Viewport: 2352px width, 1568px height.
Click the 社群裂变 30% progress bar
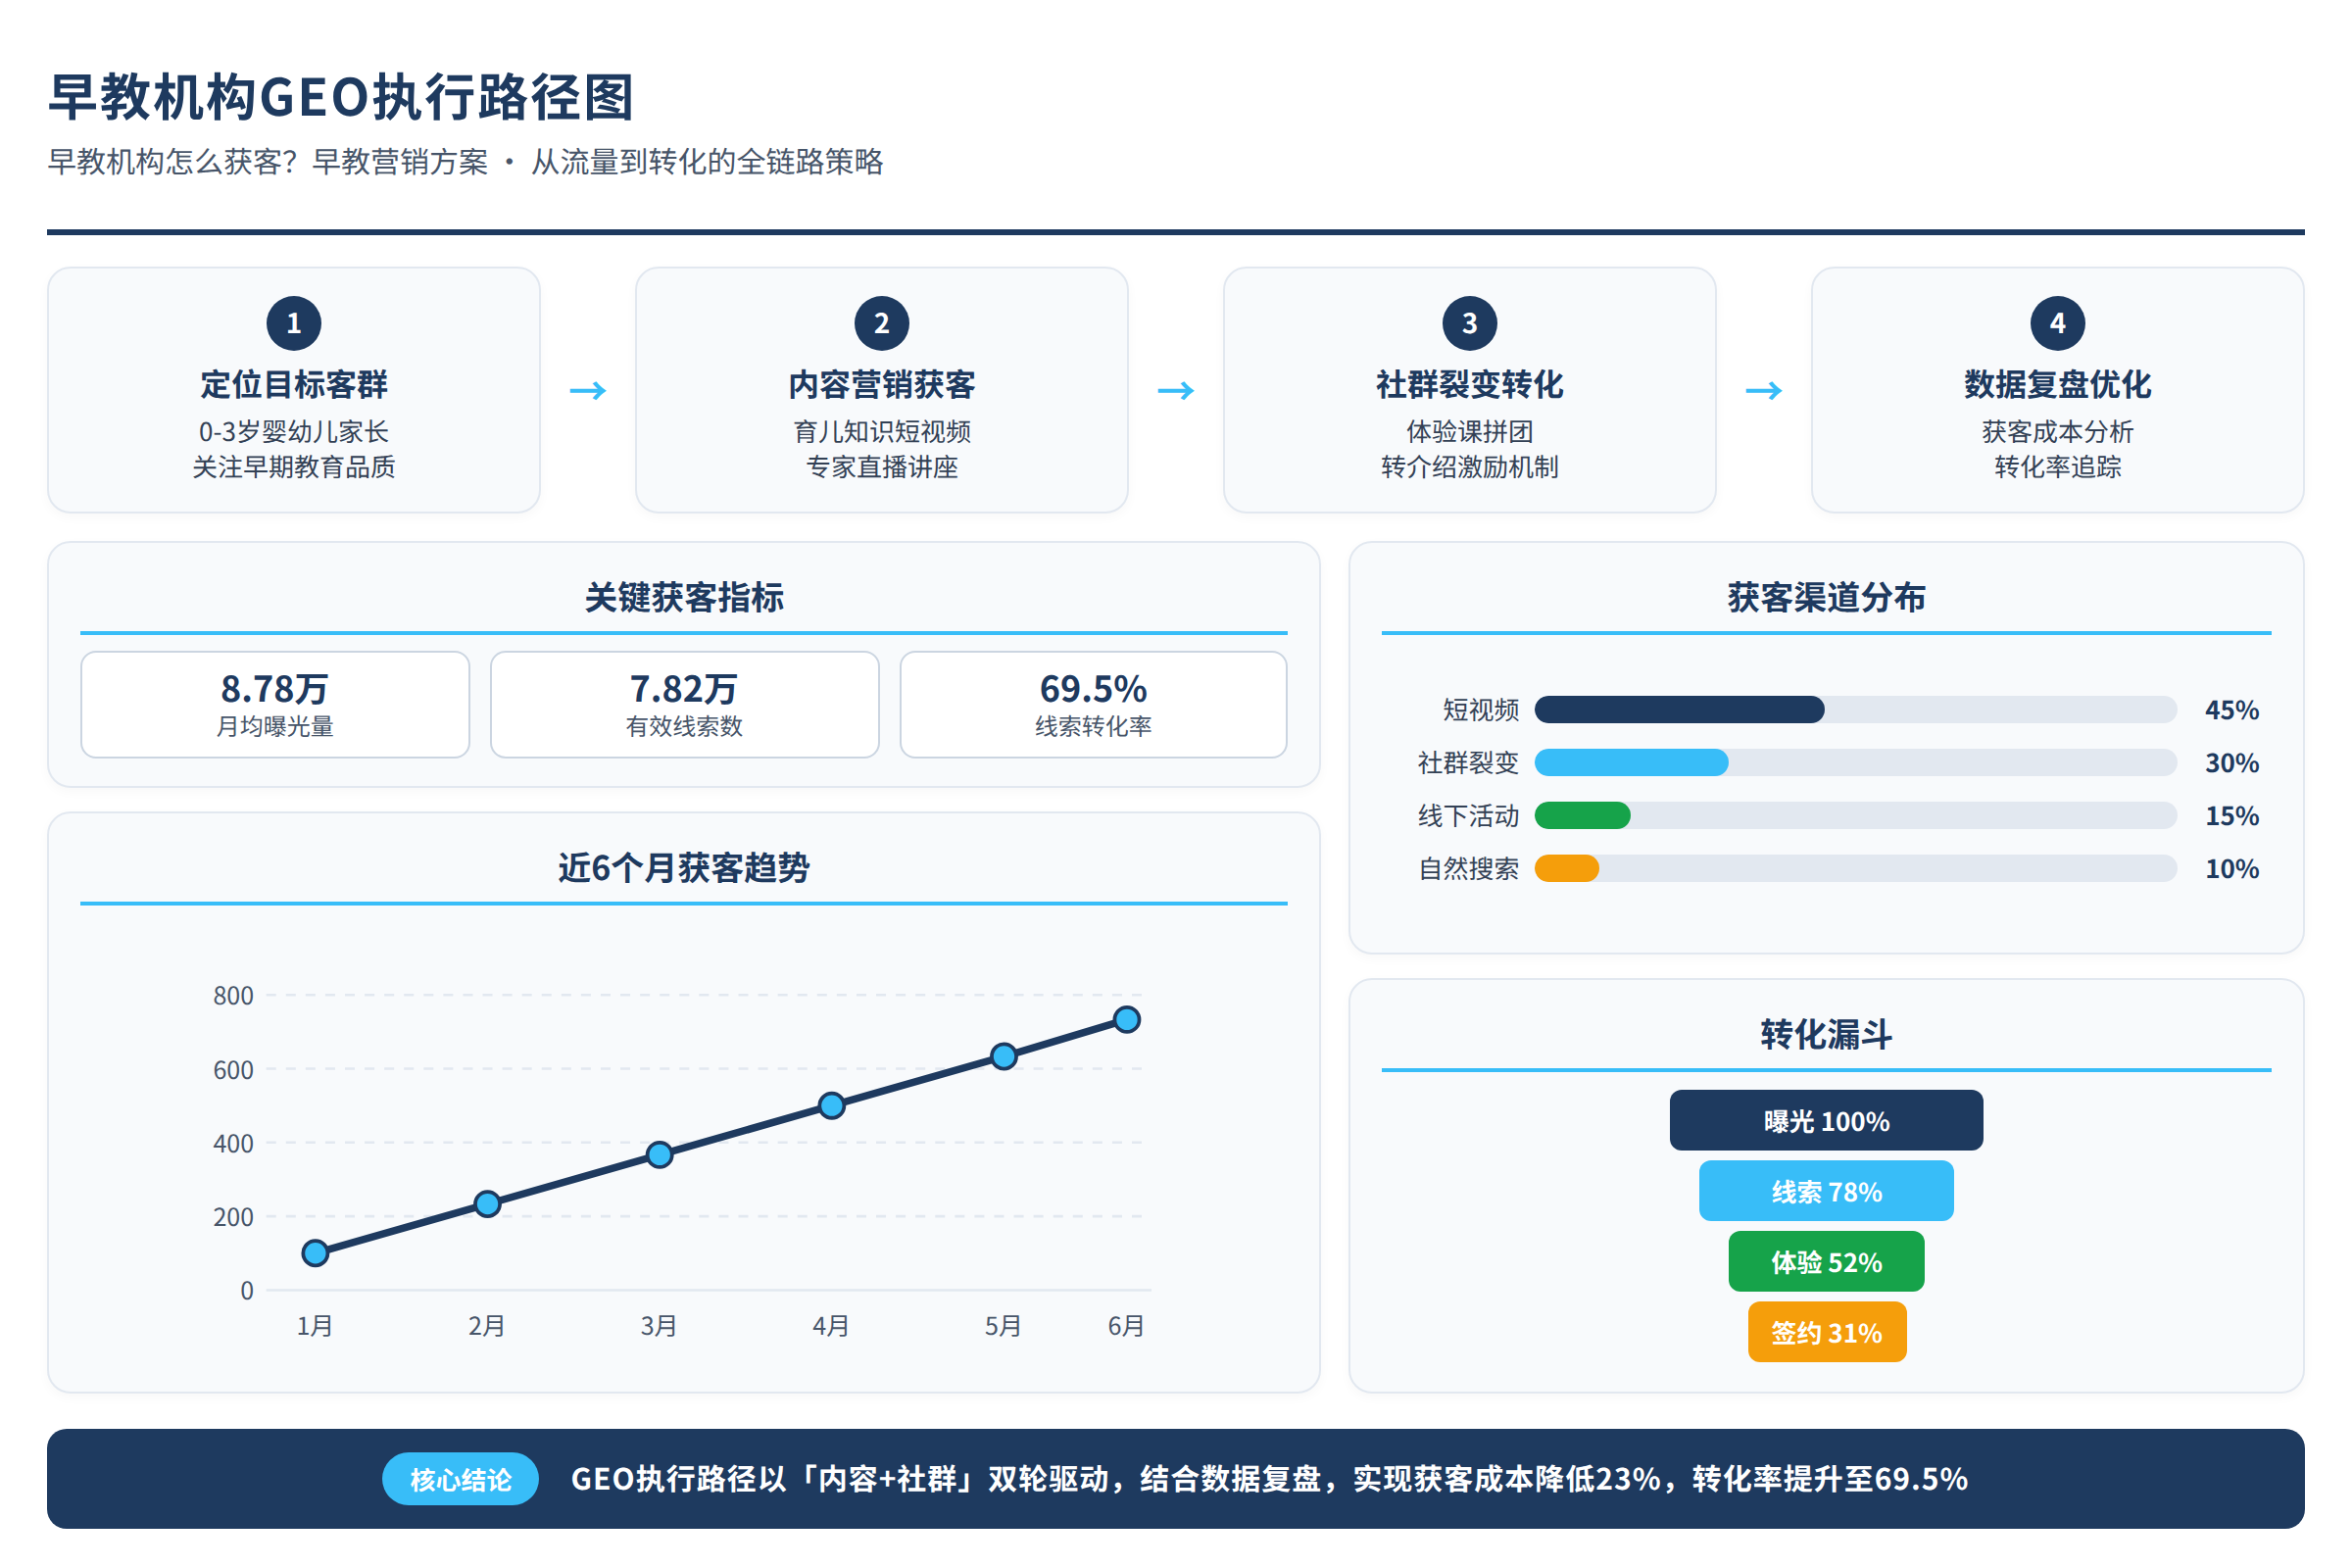[1856, 762]
